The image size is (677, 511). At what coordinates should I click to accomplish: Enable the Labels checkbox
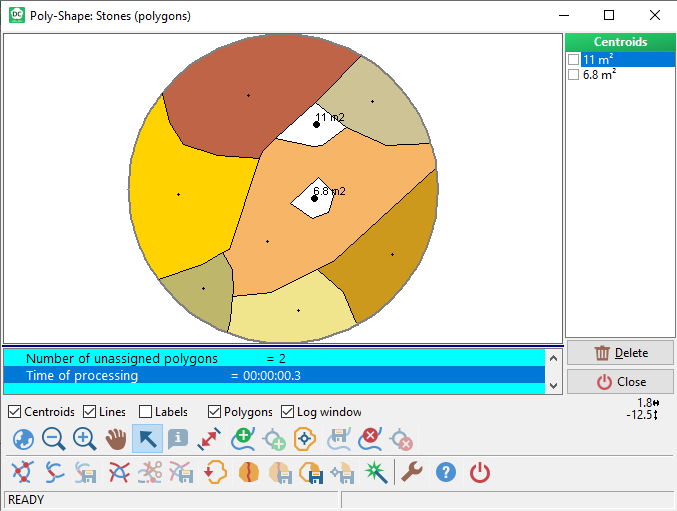point(146,412)
